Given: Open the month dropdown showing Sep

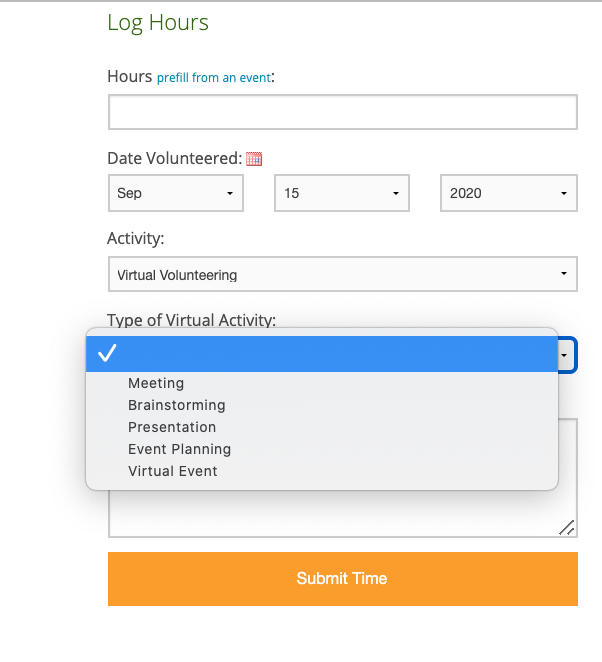Looking at the screenshot, I should pos(176,193).
